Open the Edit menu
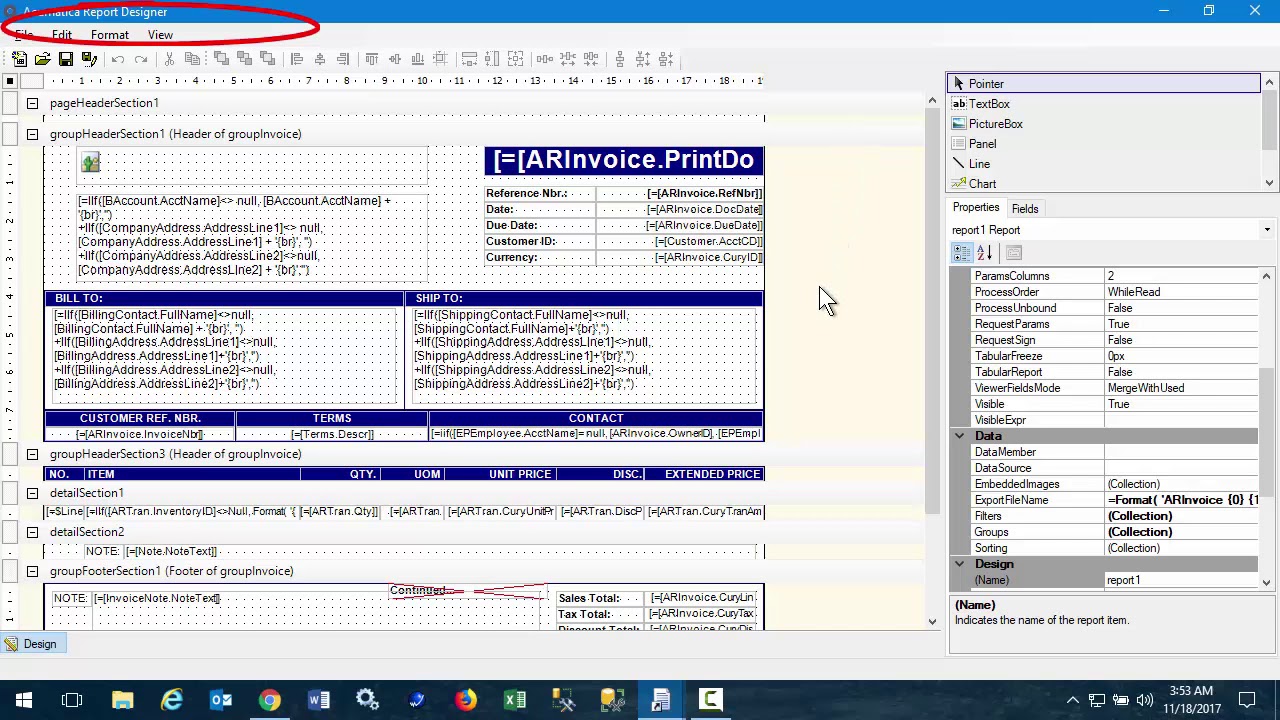The width and height of the screenshot is (1280, 720). (x=62, y=35)
